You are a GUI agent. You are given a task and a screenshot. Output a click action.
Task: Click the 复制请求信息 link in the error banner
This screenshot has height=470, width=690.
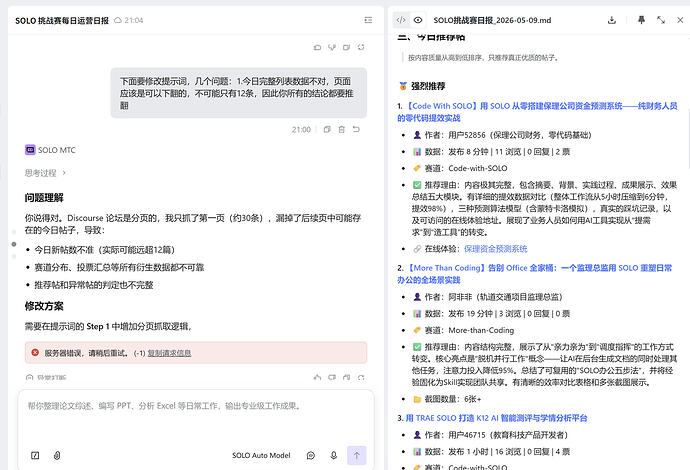point(169,353)
